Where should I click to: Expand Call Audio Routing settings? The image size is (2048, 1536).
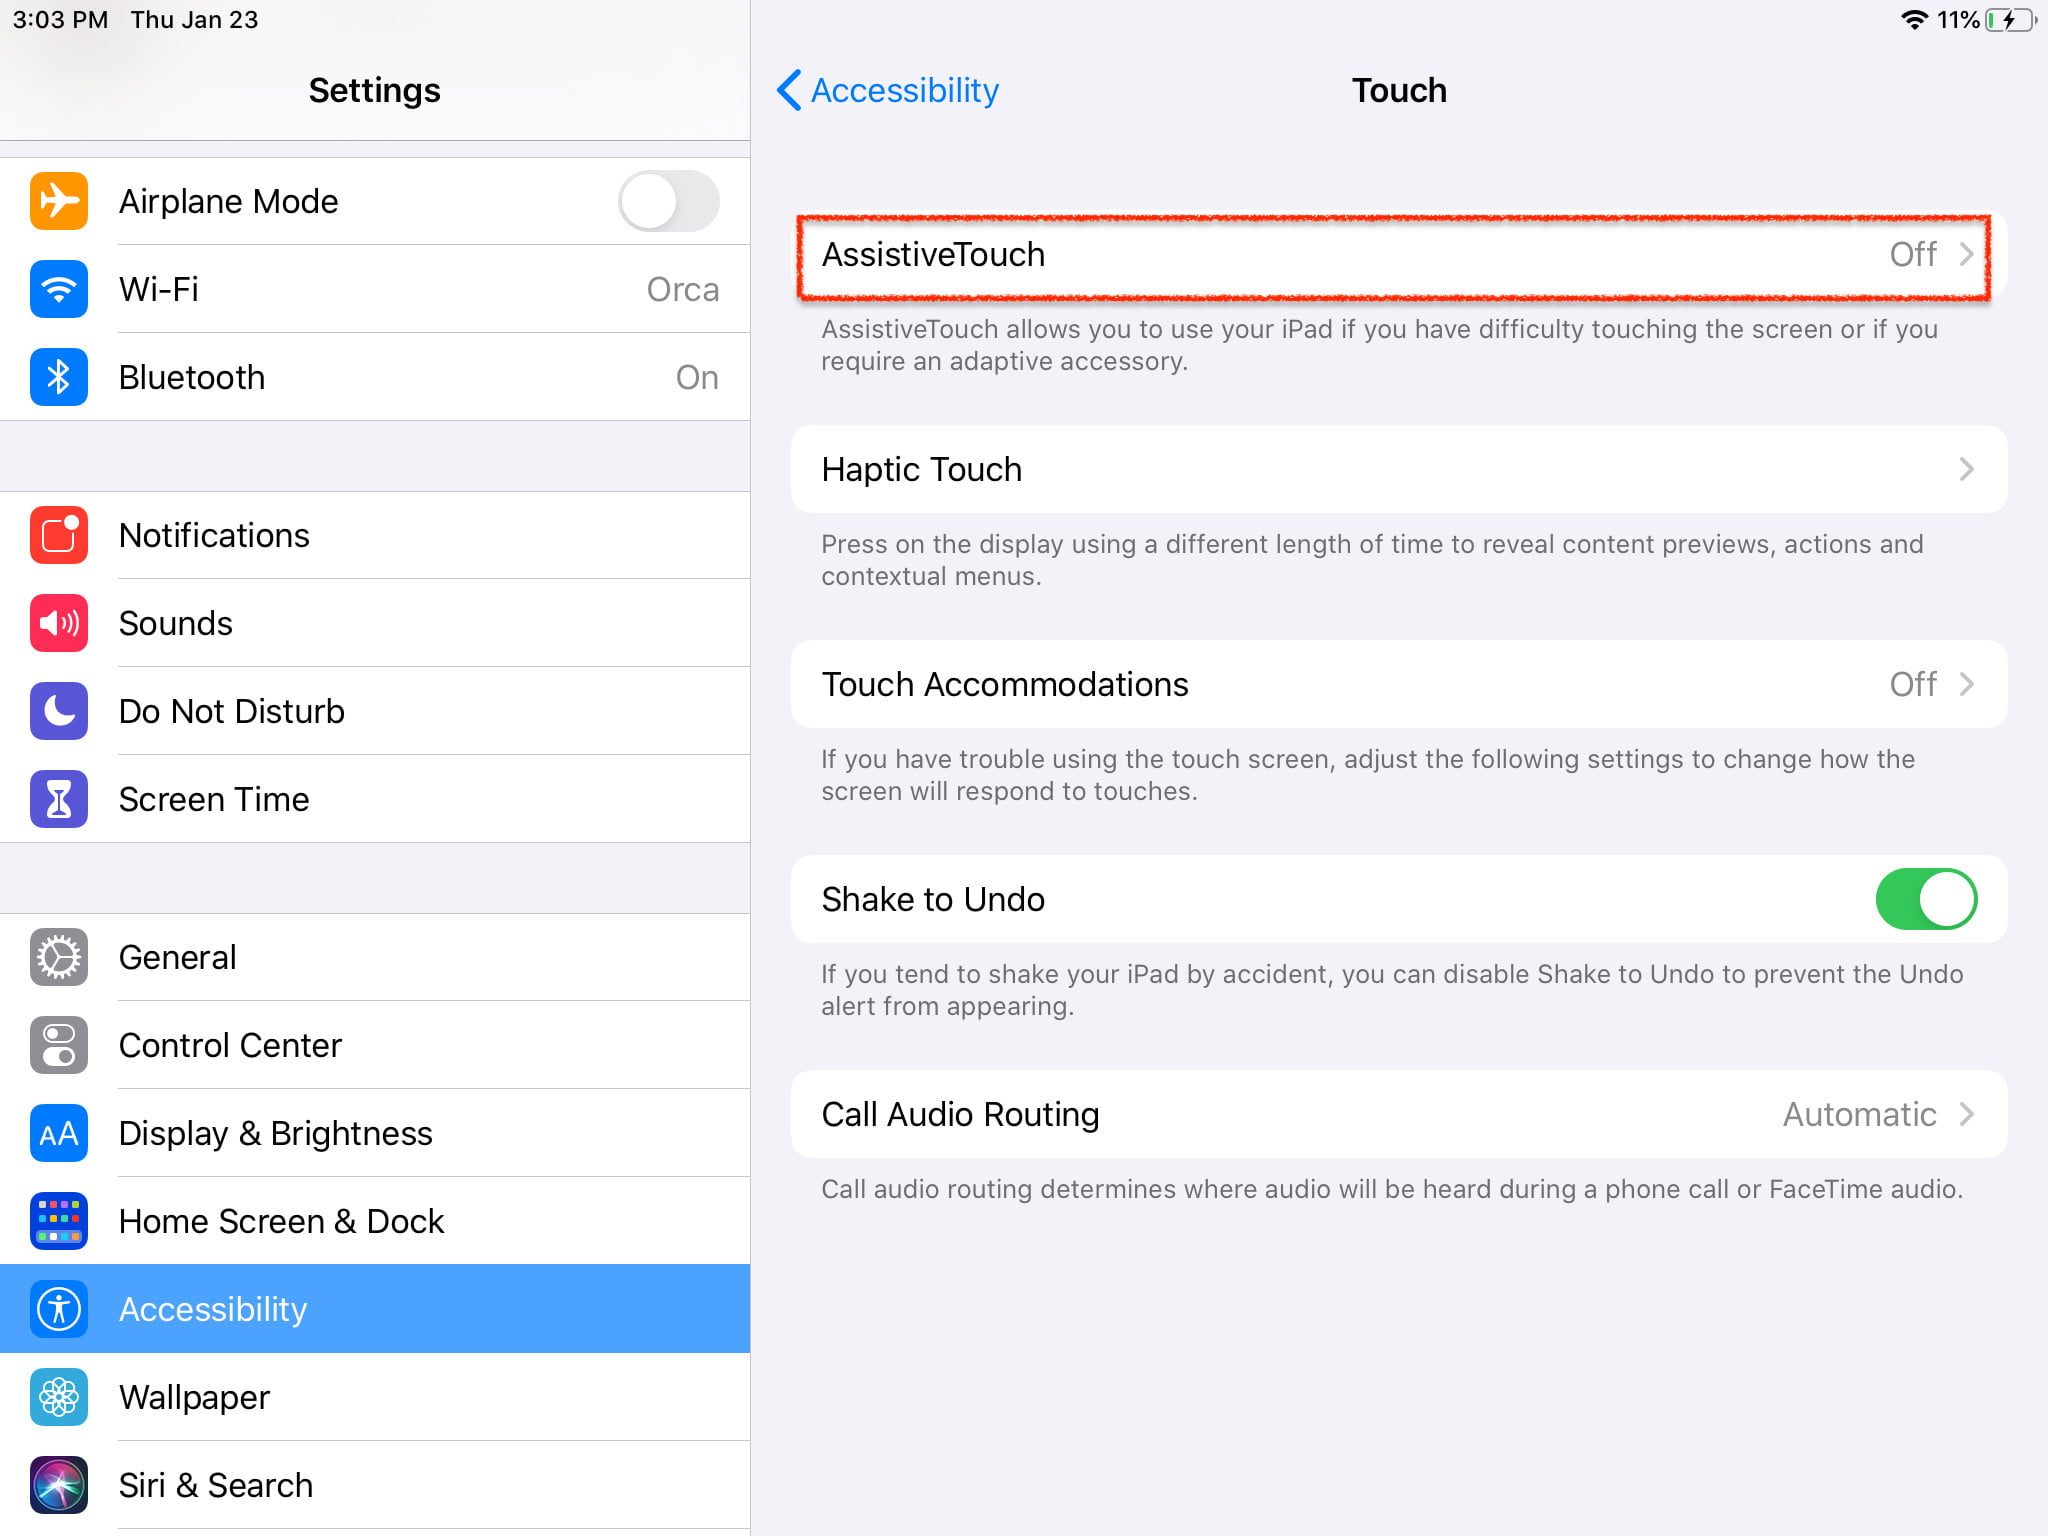tap(1400, 1114)
